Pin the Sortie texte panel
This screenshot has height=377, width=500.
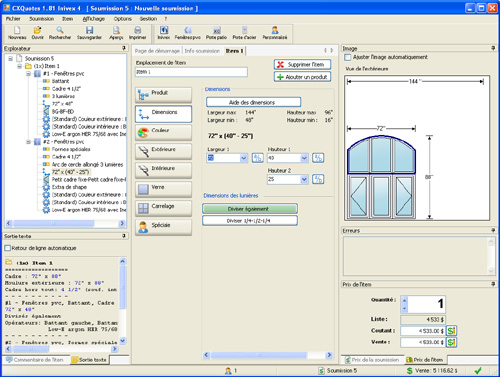click(124, 236)
